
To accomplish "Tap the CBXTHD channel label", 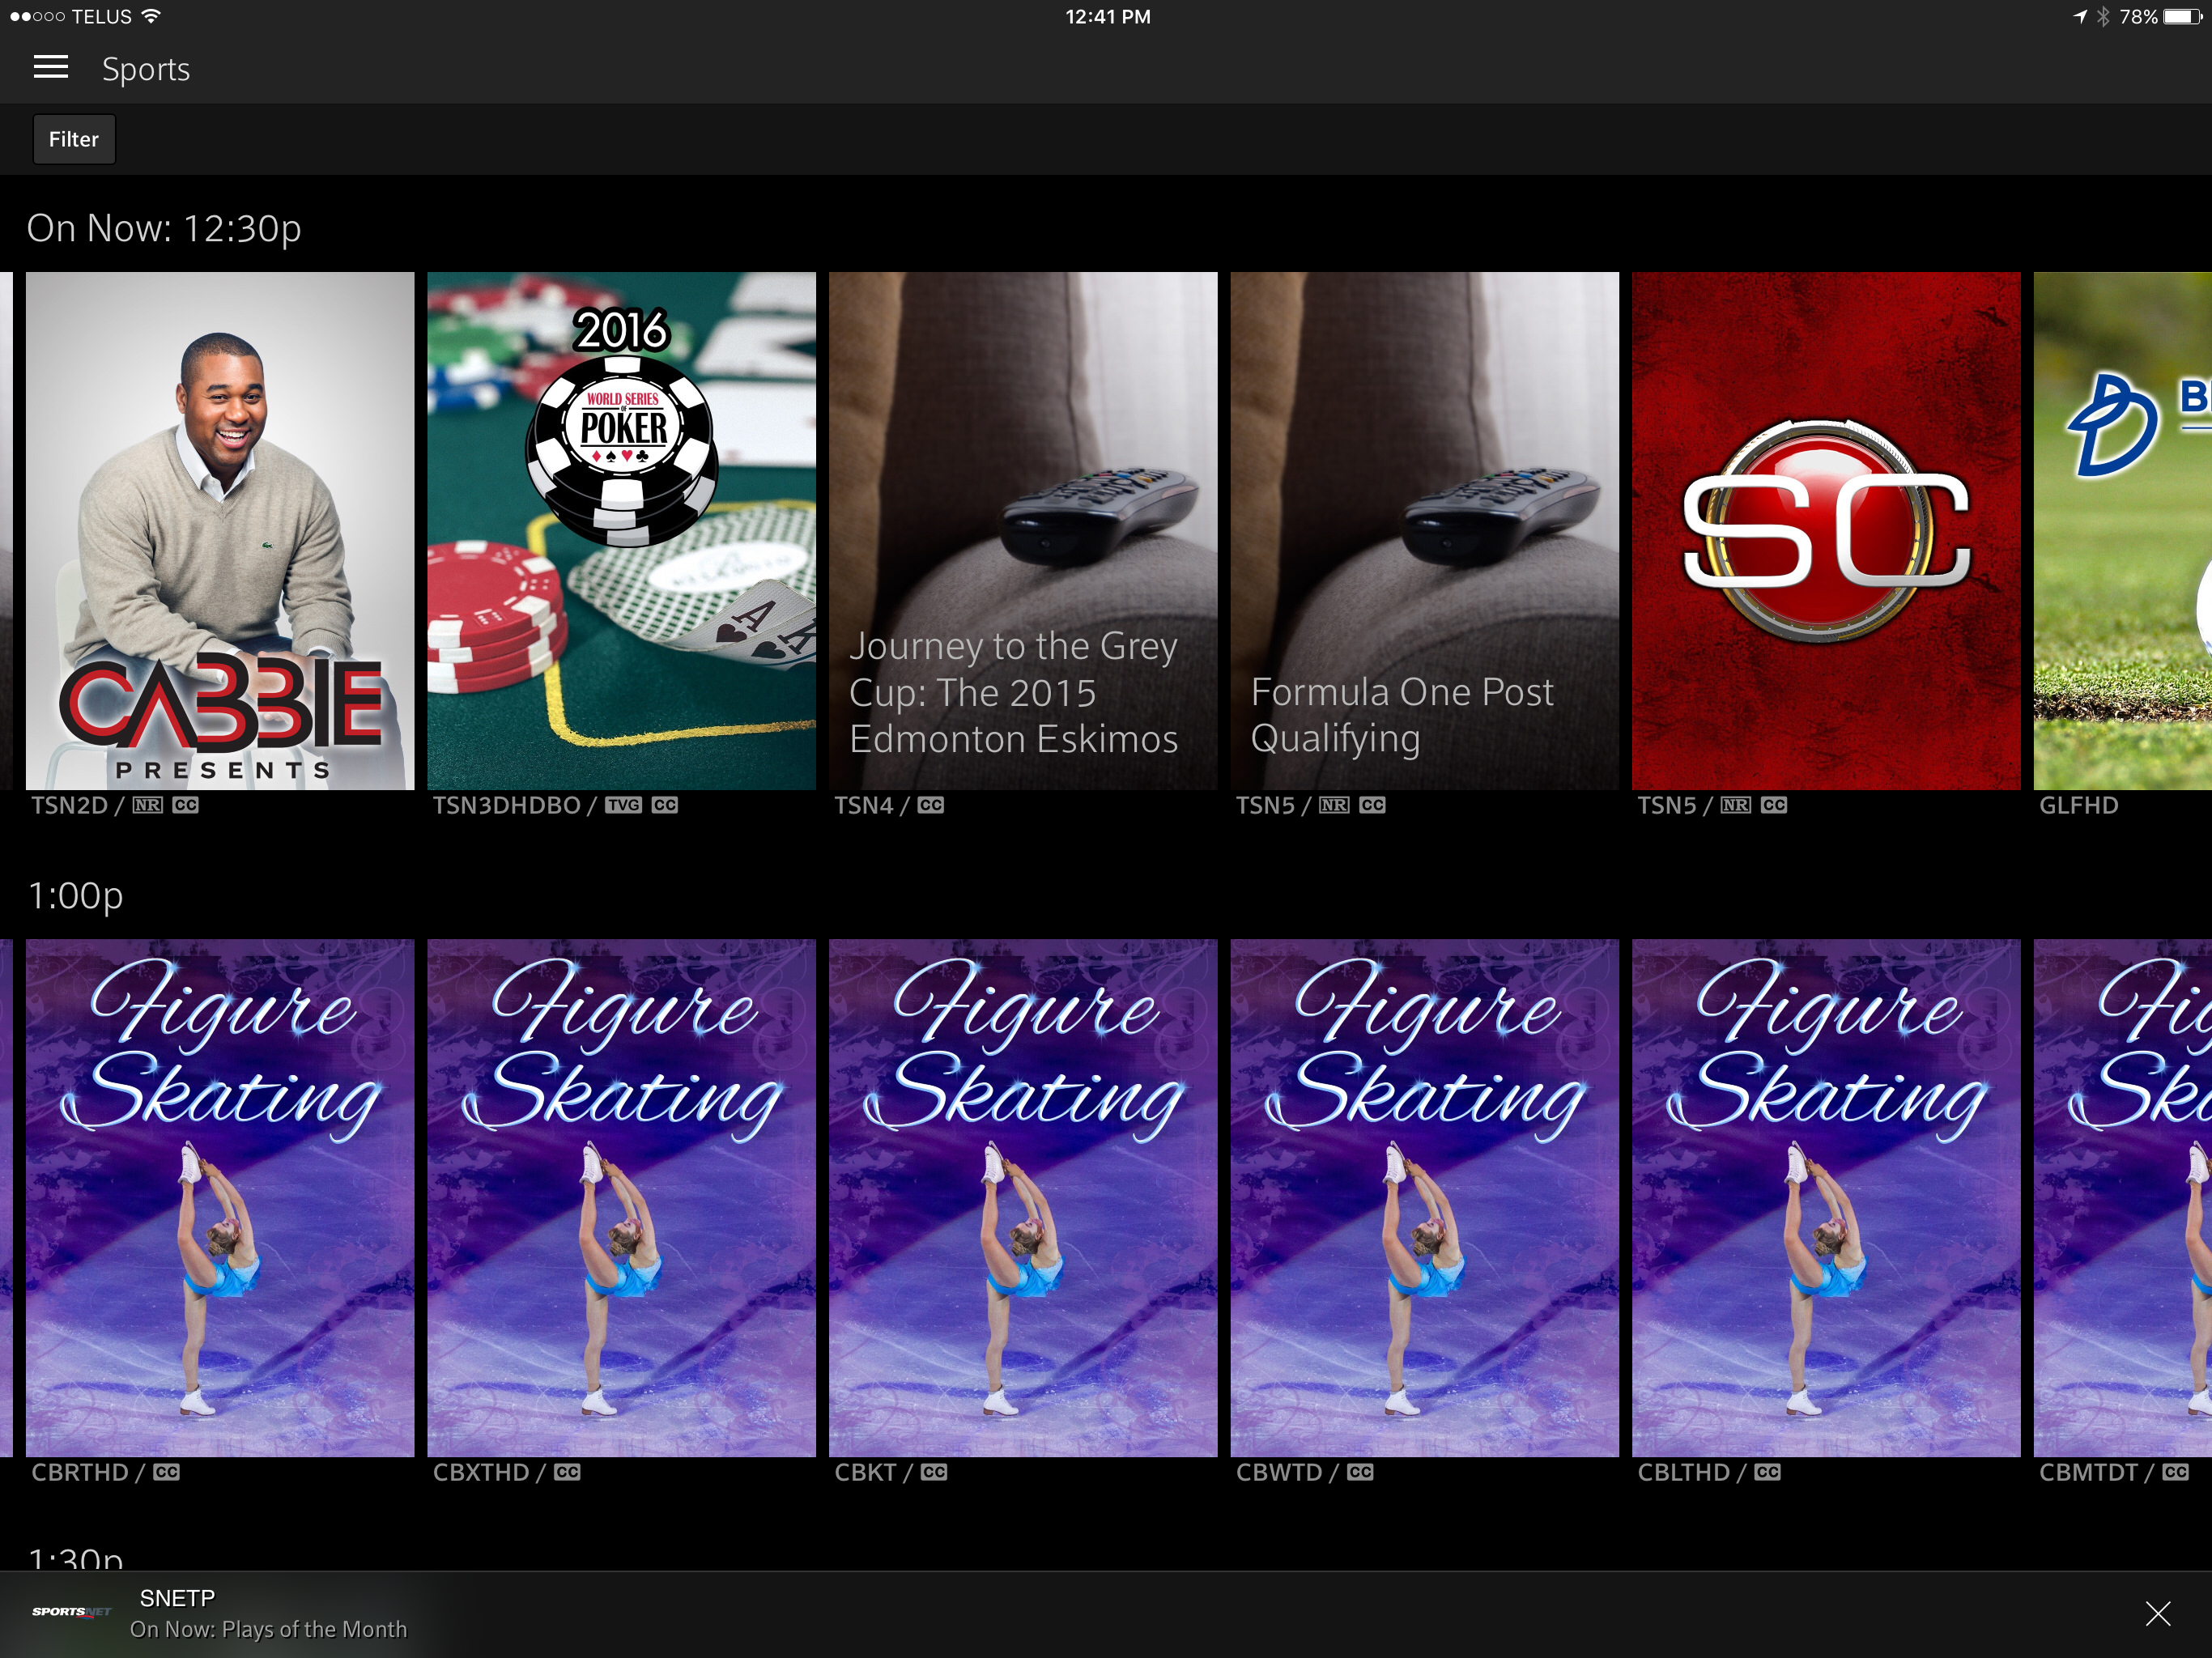I will [481, 1472].
